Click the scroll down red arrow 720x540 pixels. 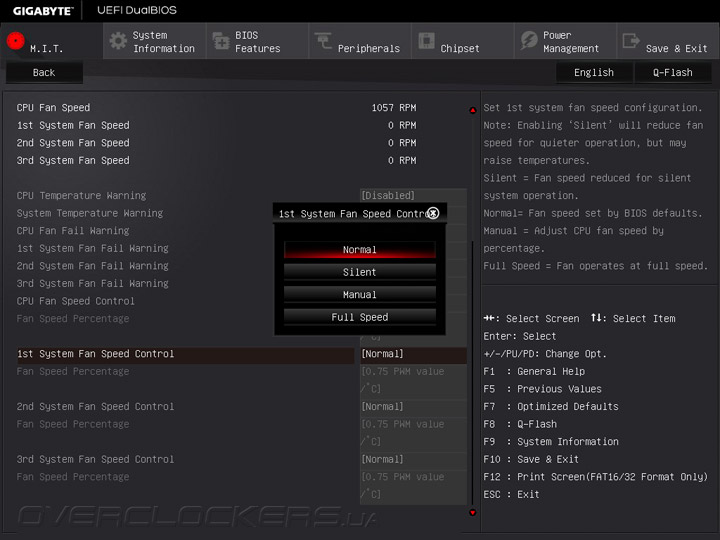click(472, 512)
